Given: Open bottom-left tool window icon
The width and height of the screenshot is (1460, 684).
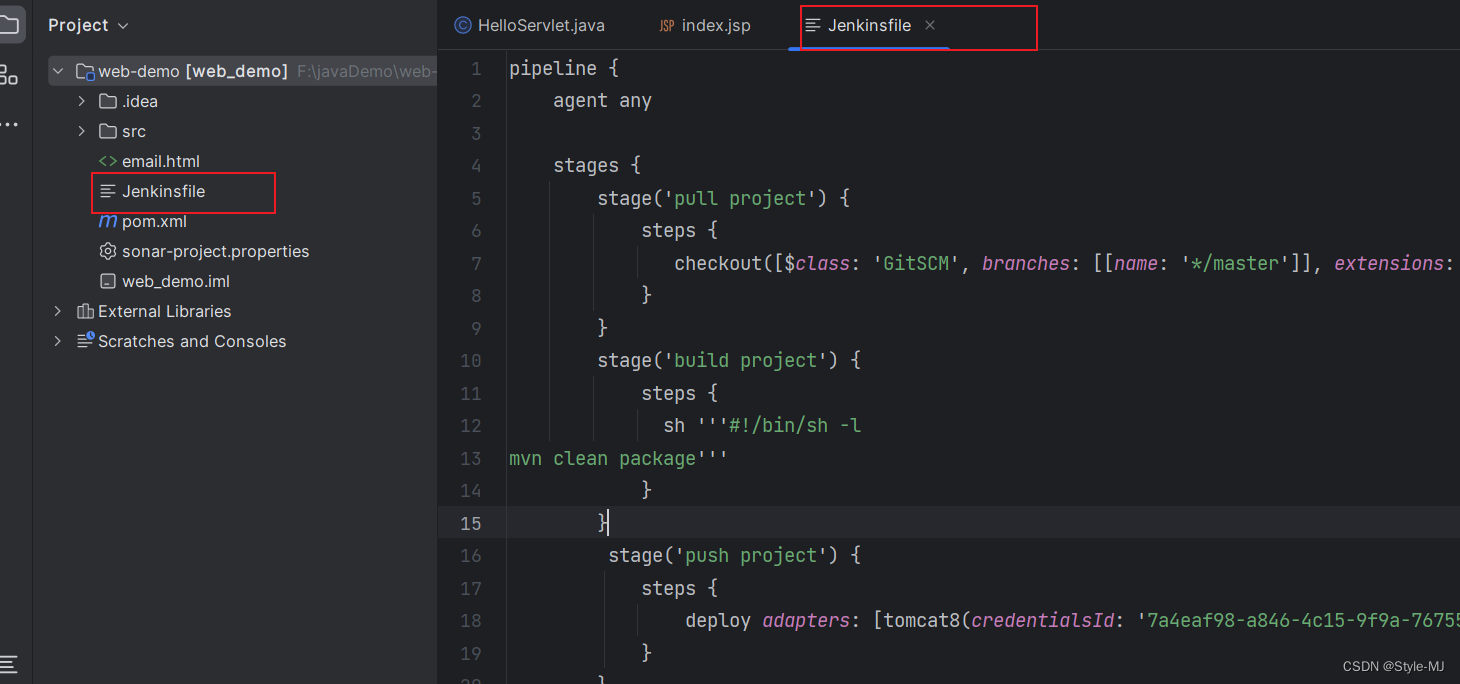Looking at the screenshot, I should click(x=8, y=663).
